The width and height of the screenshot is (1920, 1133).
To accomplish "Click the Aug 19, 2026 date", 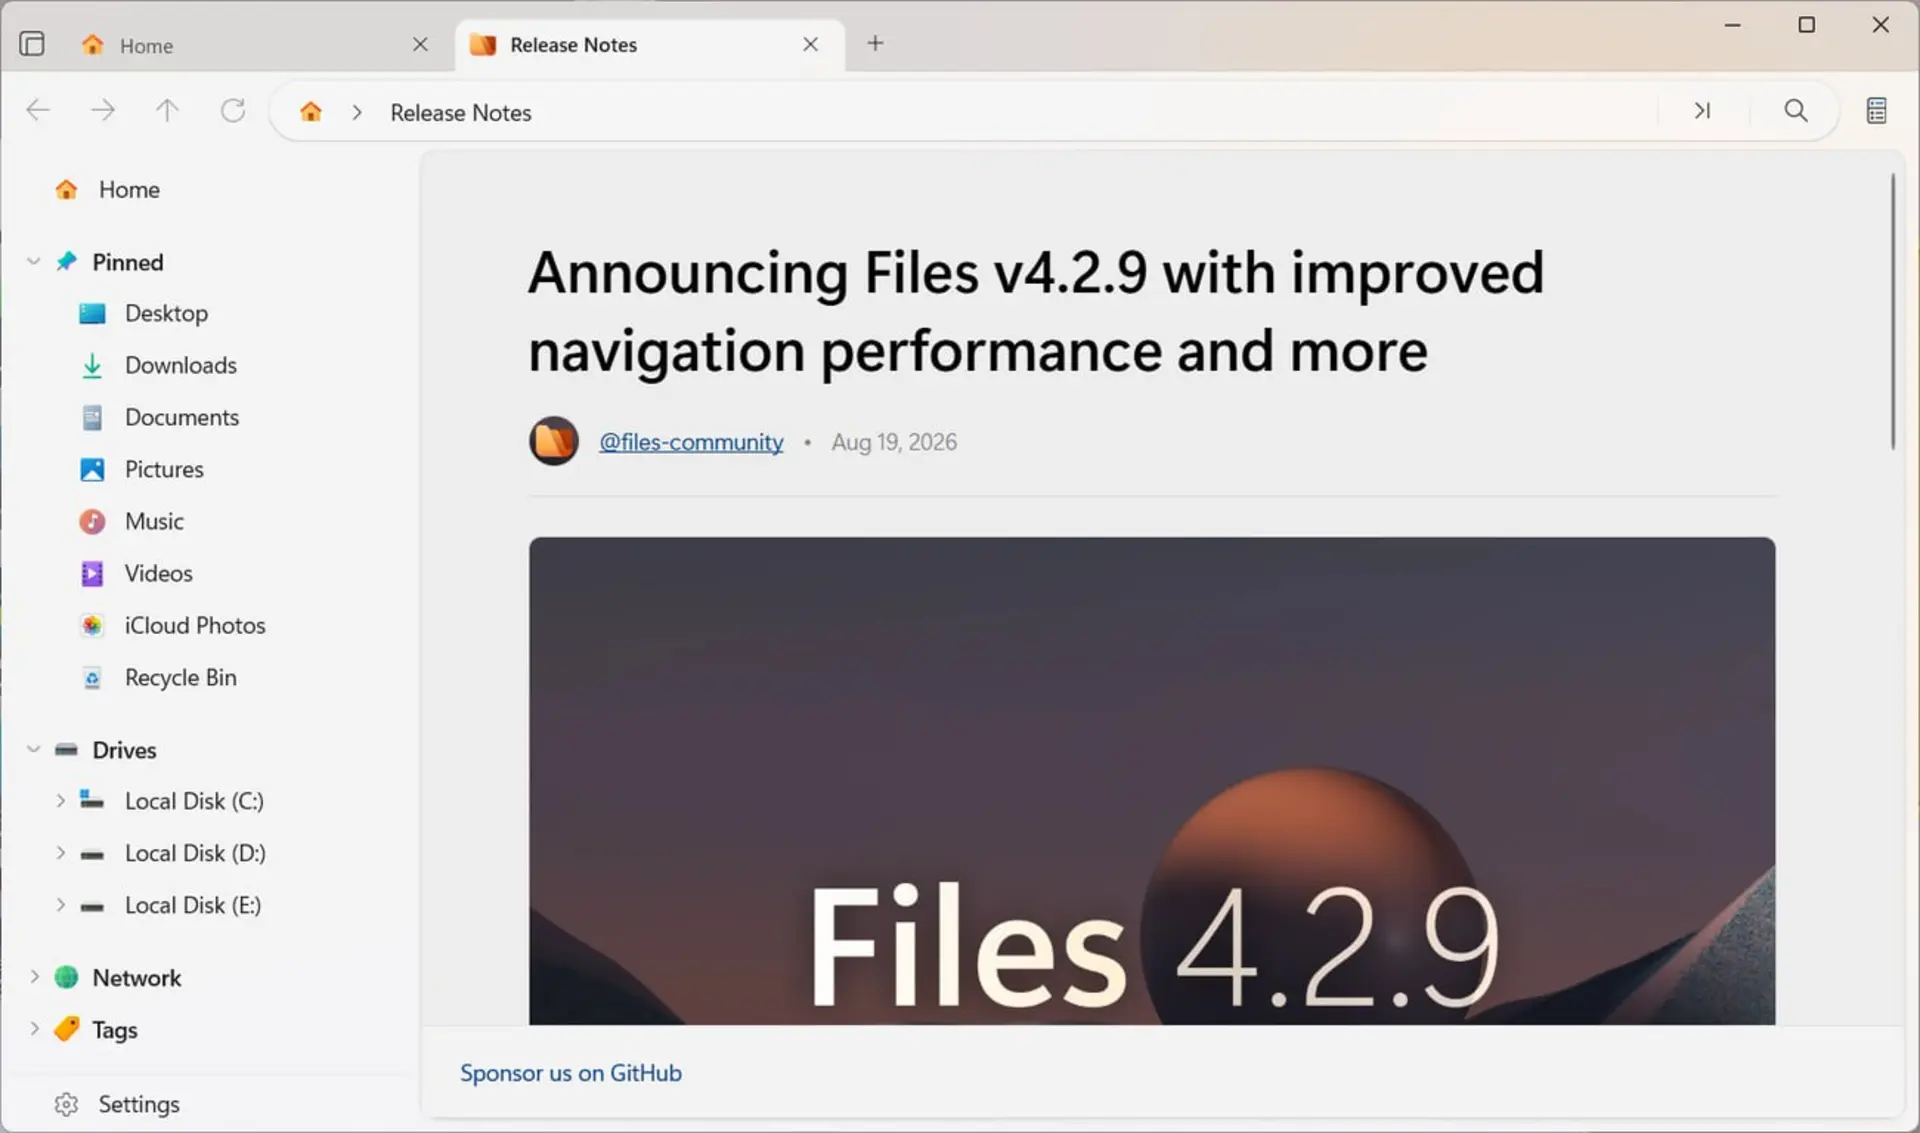I will [x=894, y=442].
